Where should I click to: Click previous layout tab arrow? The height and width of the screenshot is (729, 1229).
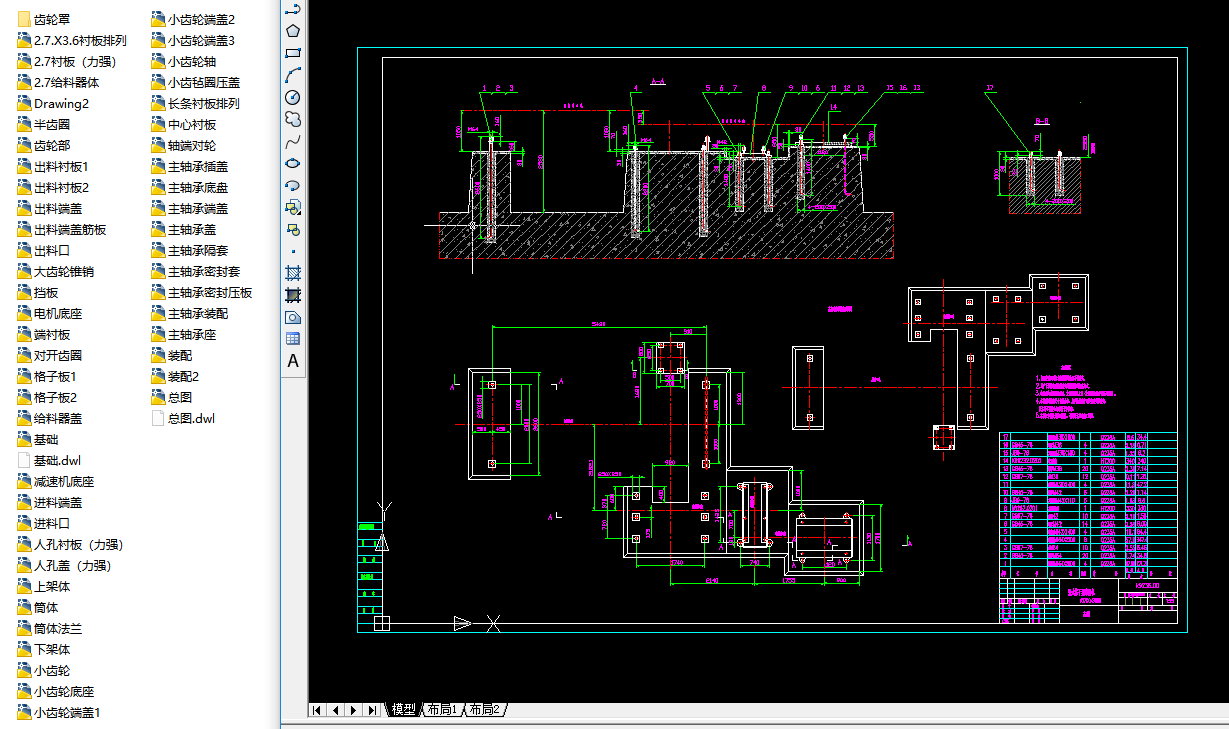[335, 710]
